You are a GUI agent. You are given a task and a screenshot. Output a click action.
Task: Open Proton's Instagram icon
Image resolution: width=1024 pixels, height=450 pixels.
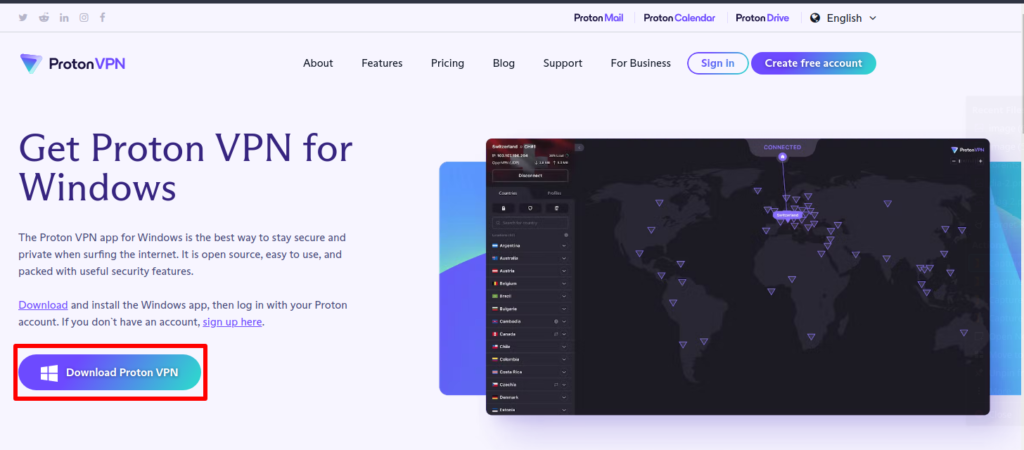pos(84,18)
